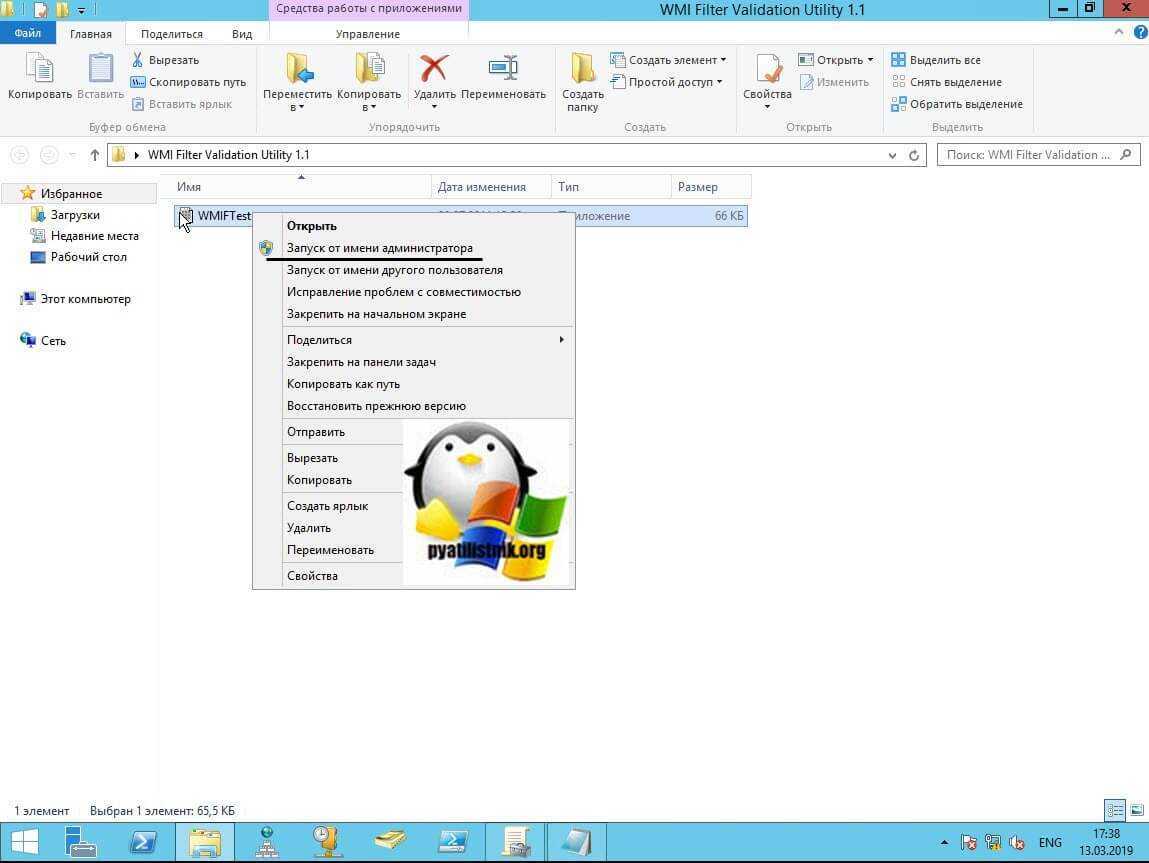The width and height of the screenshot is (1149, 863).
Task: Switch to the Вид ribbon tab
Action: point(242,34)
